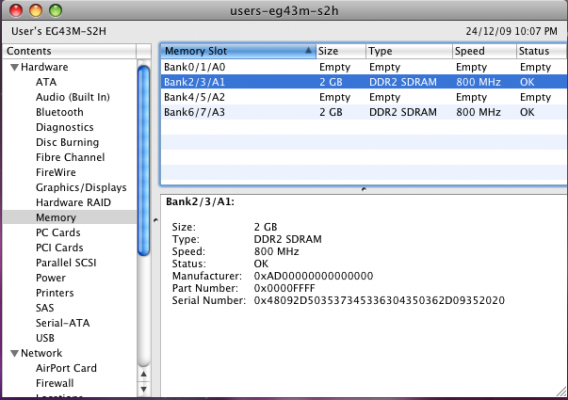This screenshot has width=568, height=400.
Task: Click the vertical sidebar divider handle
Action: click(x=155, y=220)
